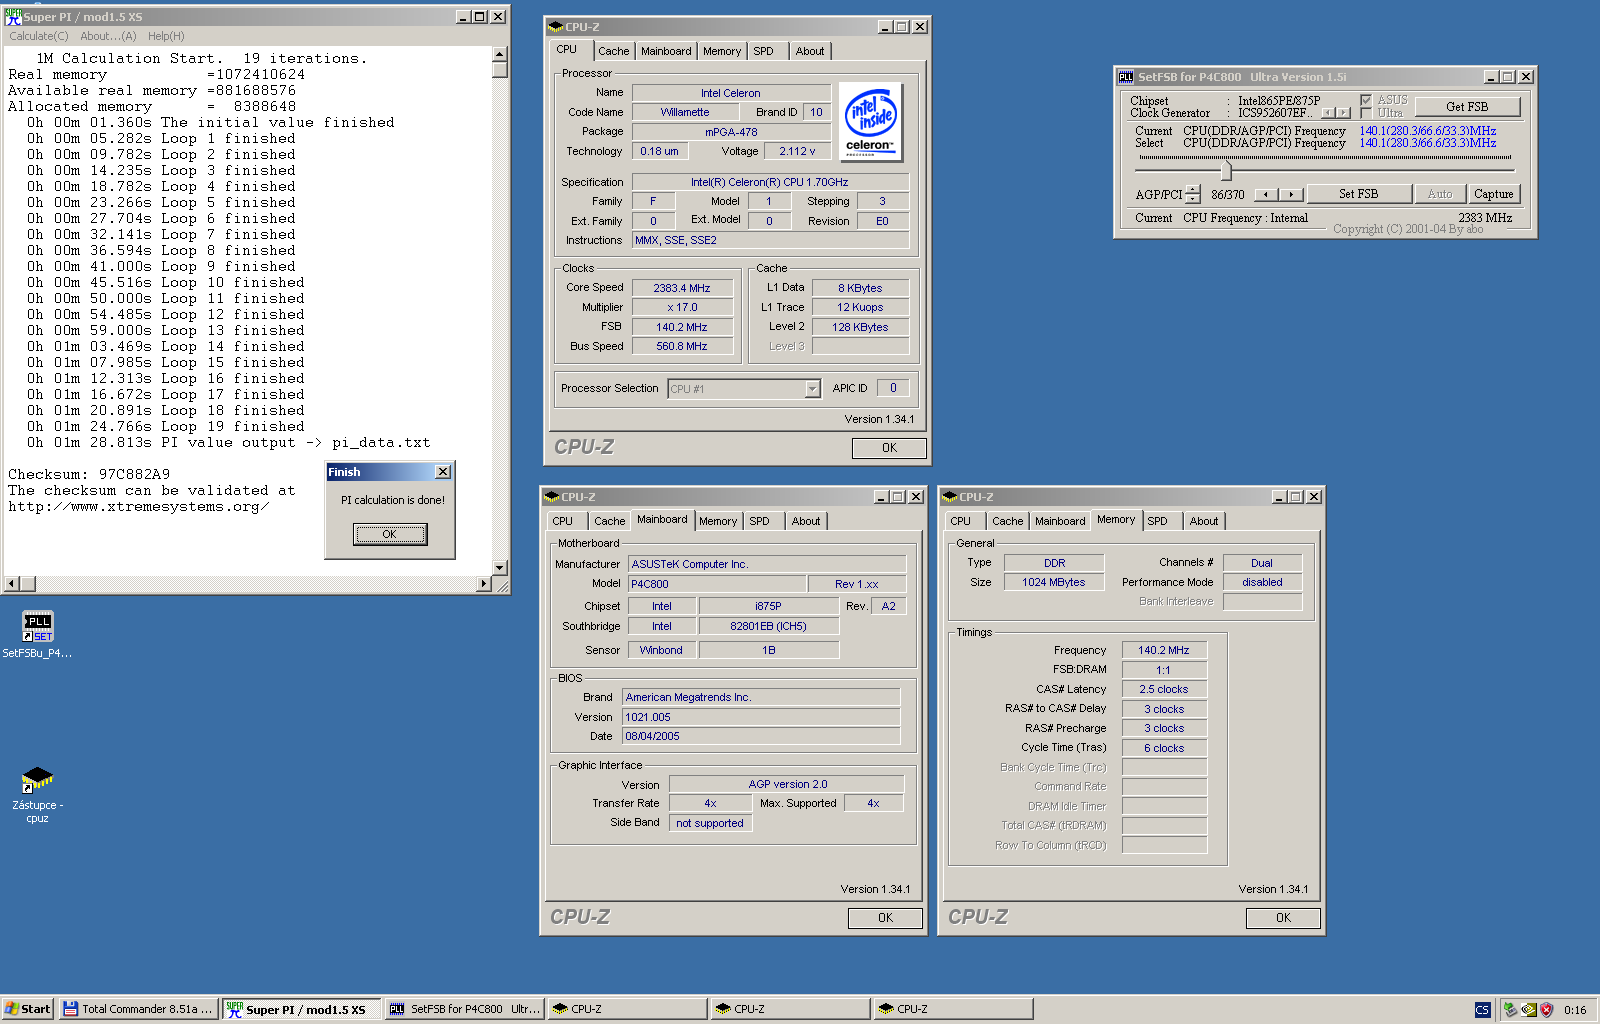Click OK in the top CPU-Z window
1600x1024 pixels.
click(889, 448)
